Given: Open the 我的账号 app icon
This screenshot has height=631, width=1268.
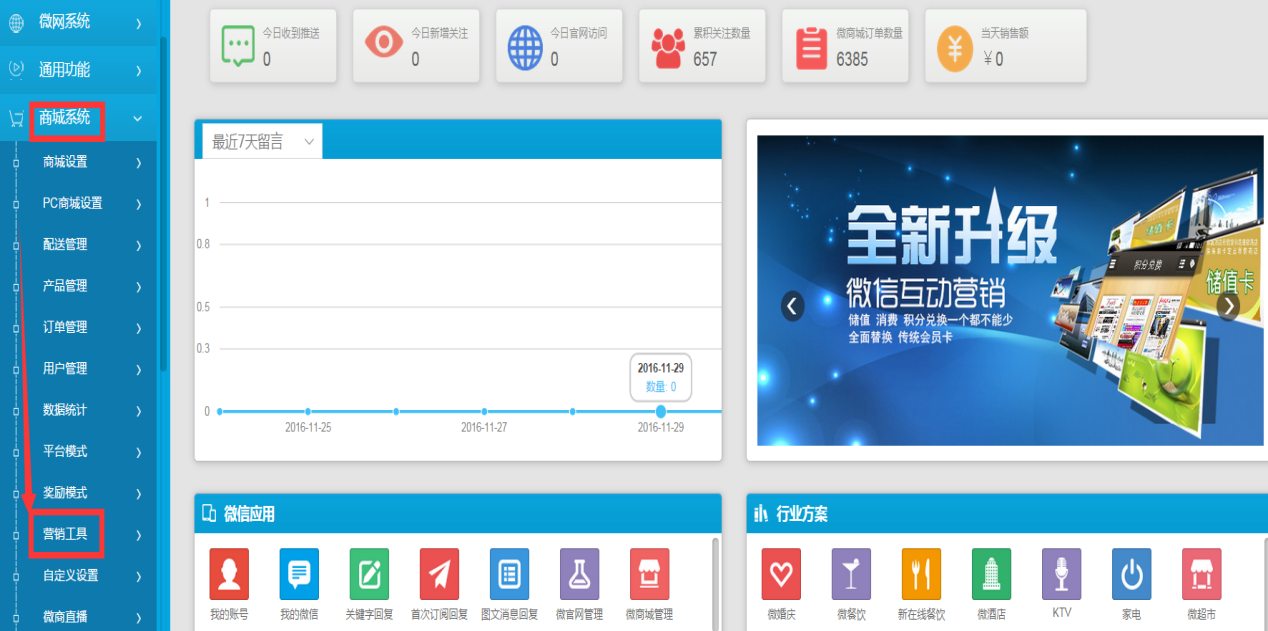Looking at the screenshot, I should tap(229, 574).
